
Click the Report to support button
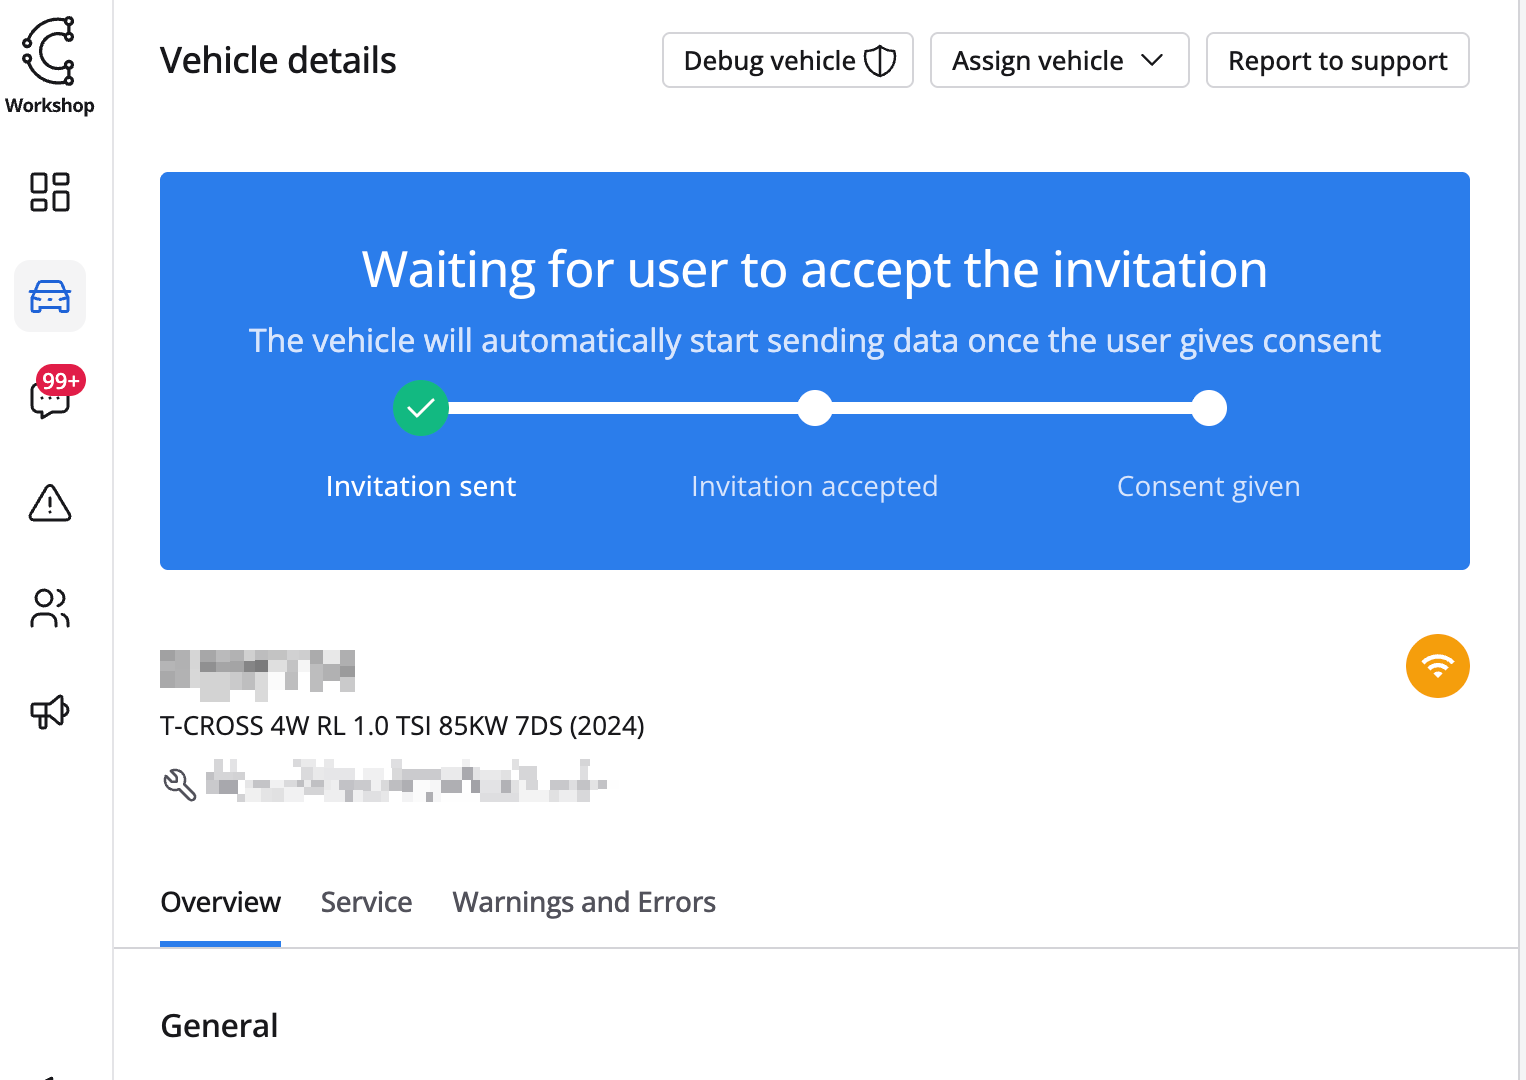[x=1337, y=61]
